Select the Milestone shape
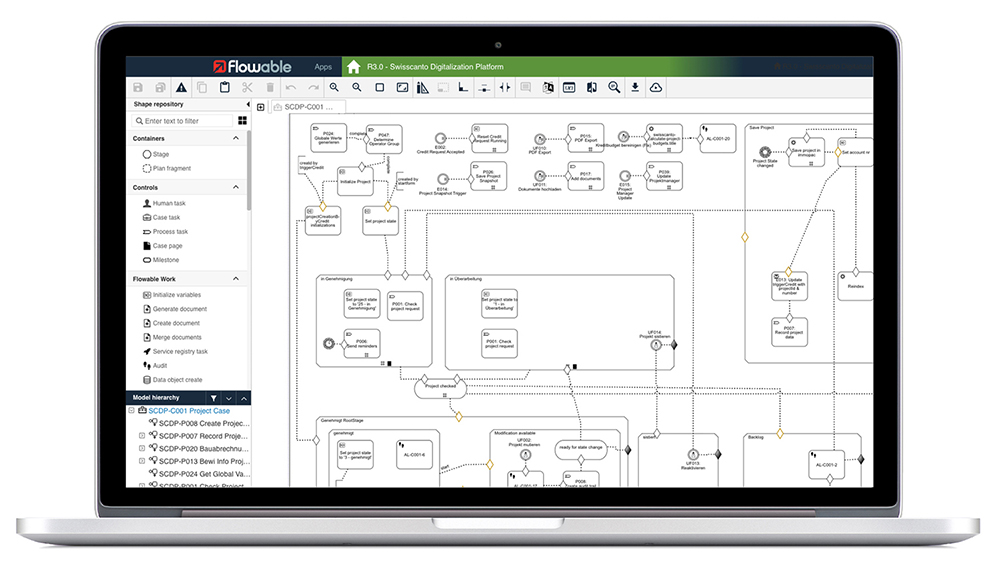Image resolution: width=1000 pixels, height=569 pixels. pyautogui.click(x=161, y=260)
